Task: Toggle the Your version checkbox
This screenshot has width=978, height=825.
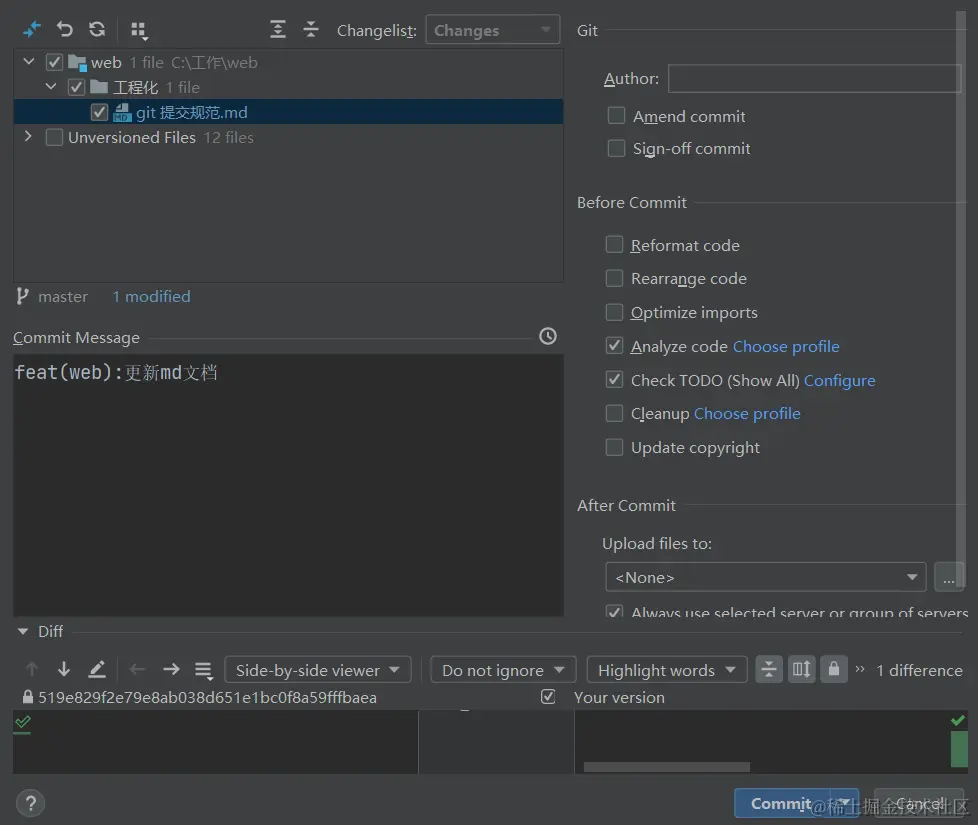Action: 548,697
